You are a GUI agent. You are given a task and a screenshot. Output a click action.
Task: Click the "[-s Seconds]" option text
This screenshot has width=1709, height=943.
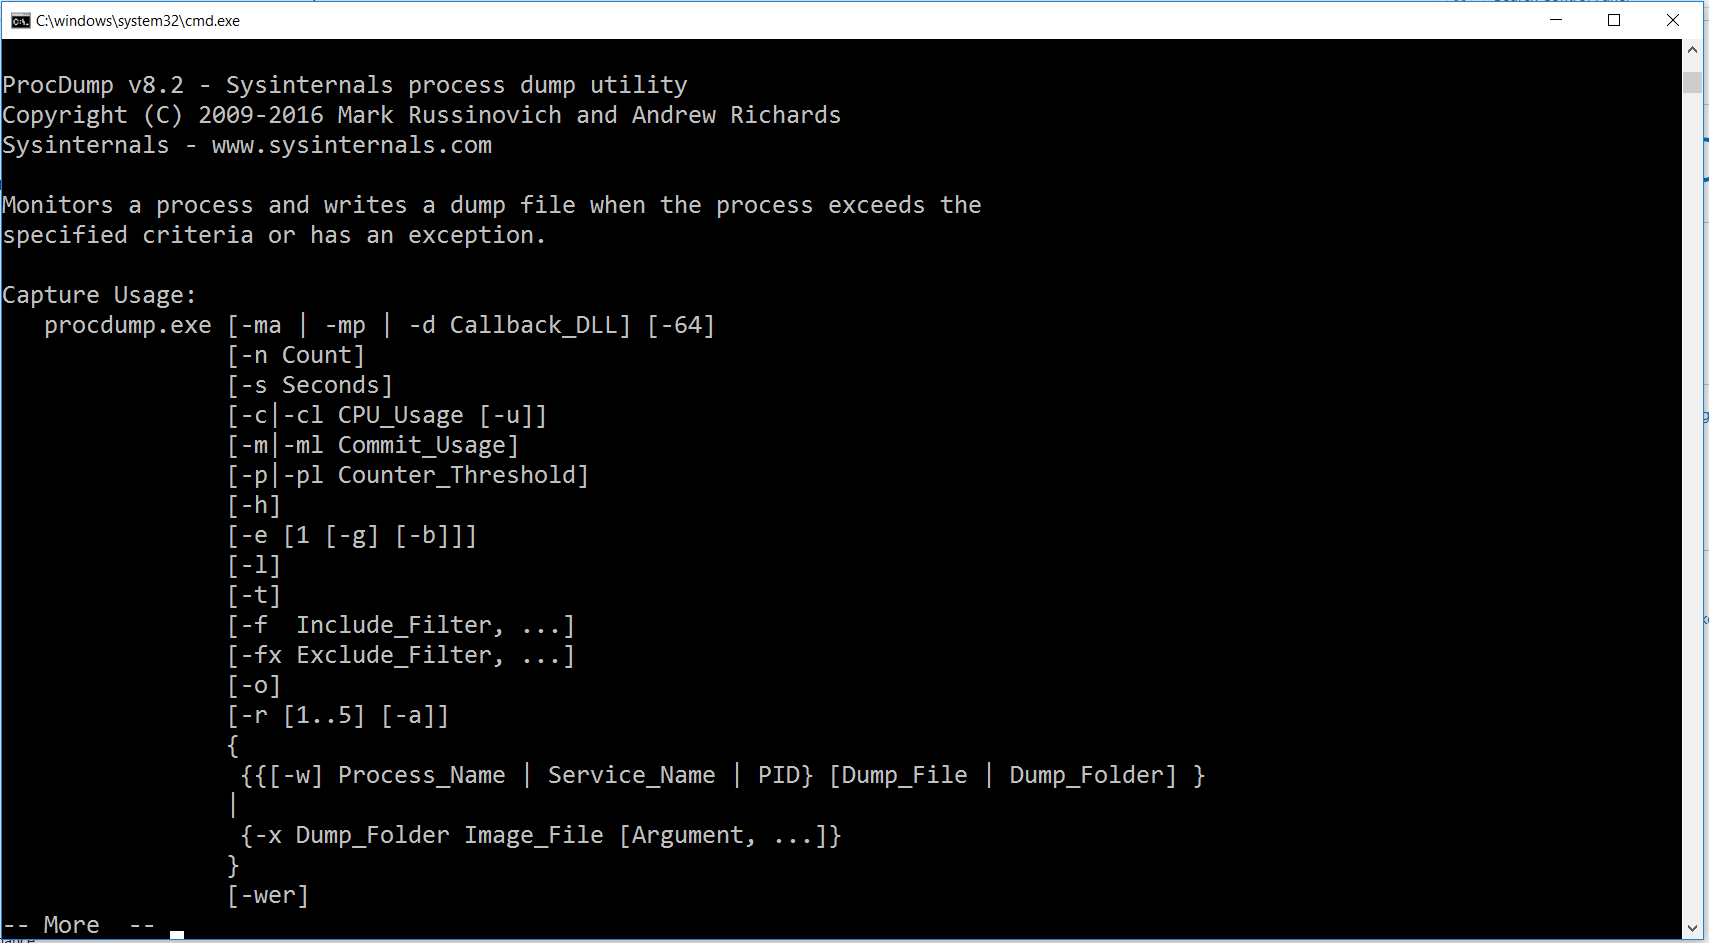[310, 385]
